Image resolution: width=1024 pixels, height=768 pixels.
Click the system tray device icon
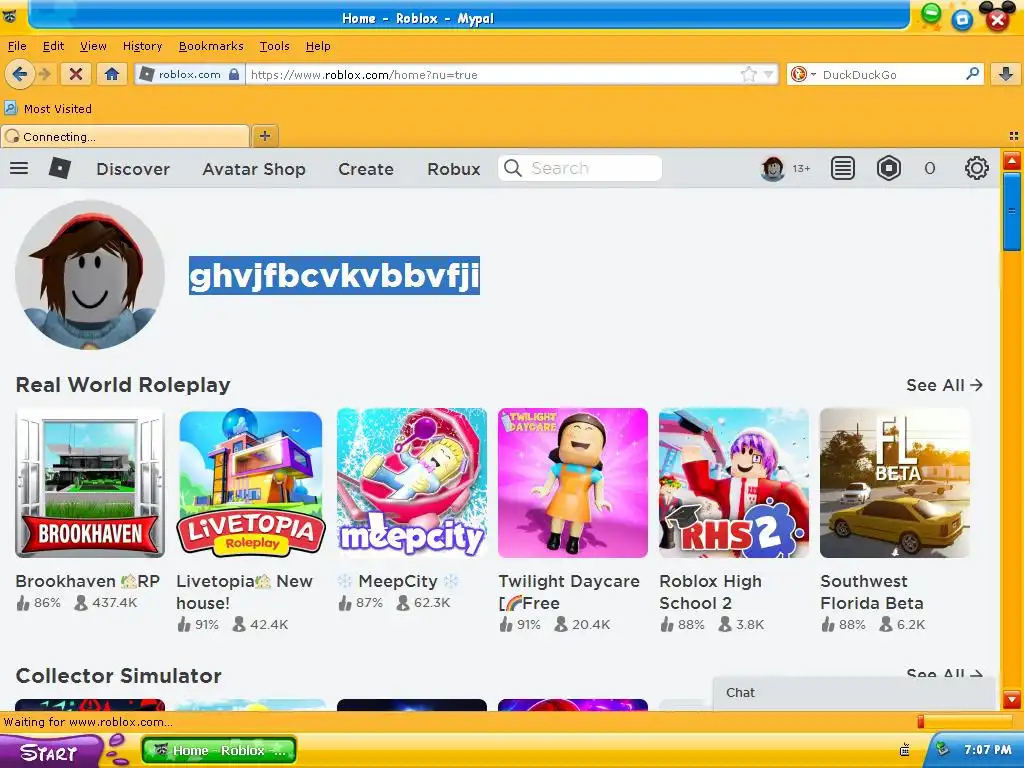pos(905,750)
